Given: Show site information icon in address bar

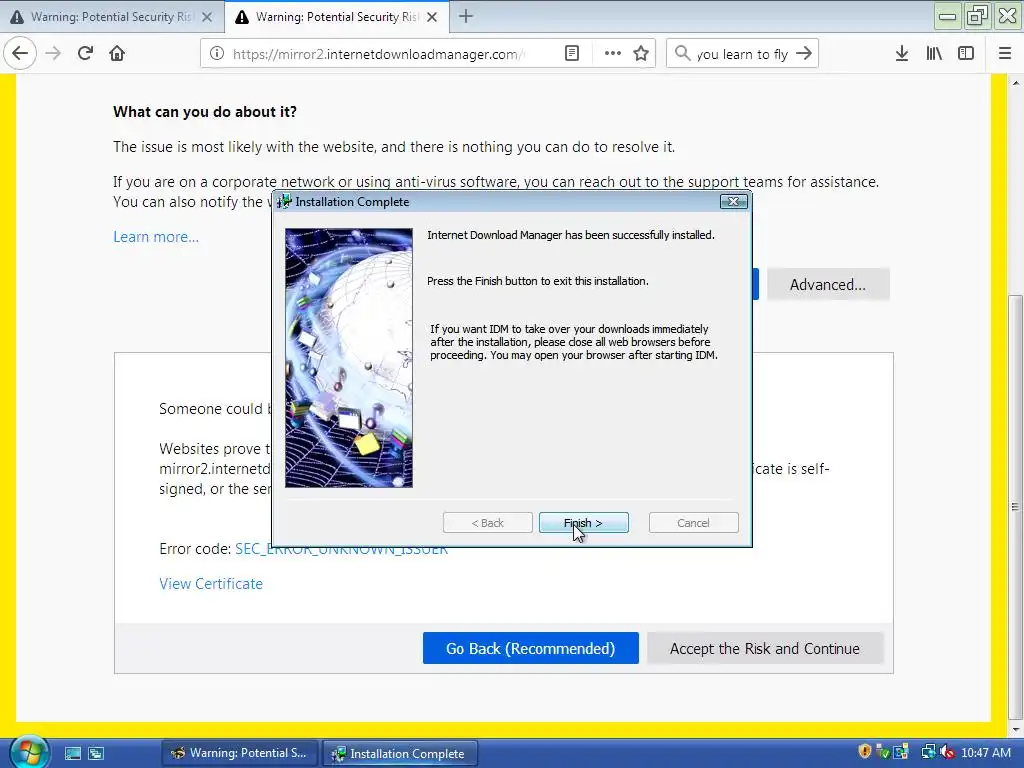Looking at the screenshot, I should [217, 54].
